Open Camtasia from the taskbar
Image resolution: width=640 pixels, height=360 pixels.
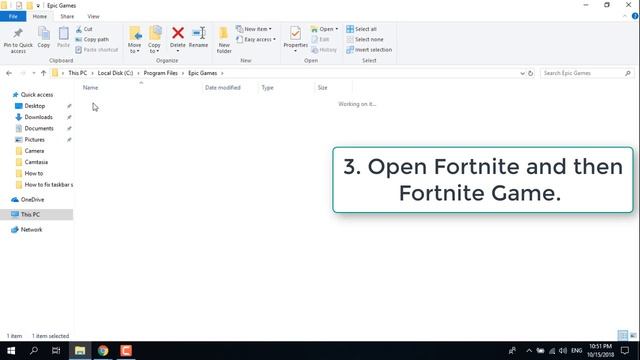(x=126, y=351)
